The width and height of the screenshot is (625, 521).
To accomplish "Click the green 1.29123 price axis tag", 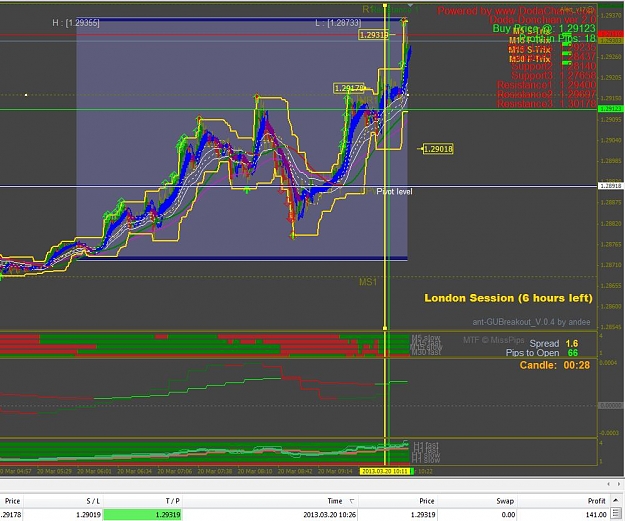I will click(610, 109).
